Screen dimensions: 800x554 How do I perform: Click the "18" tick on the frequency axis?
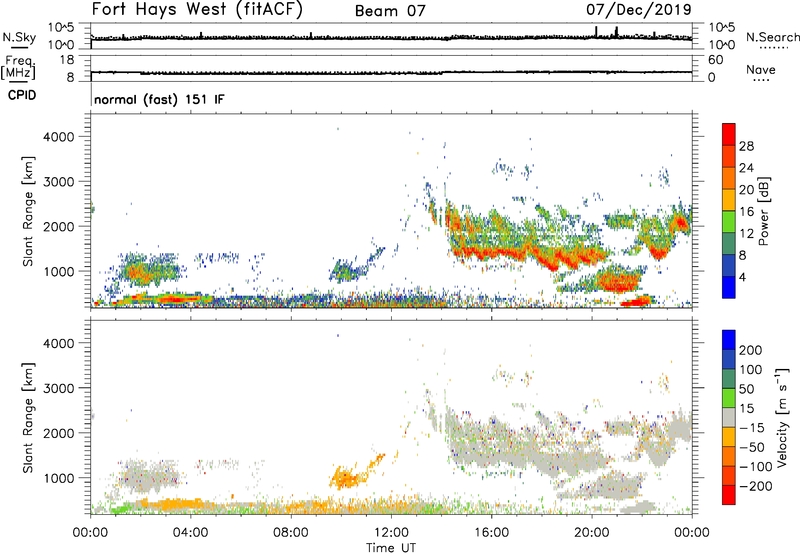68,60
